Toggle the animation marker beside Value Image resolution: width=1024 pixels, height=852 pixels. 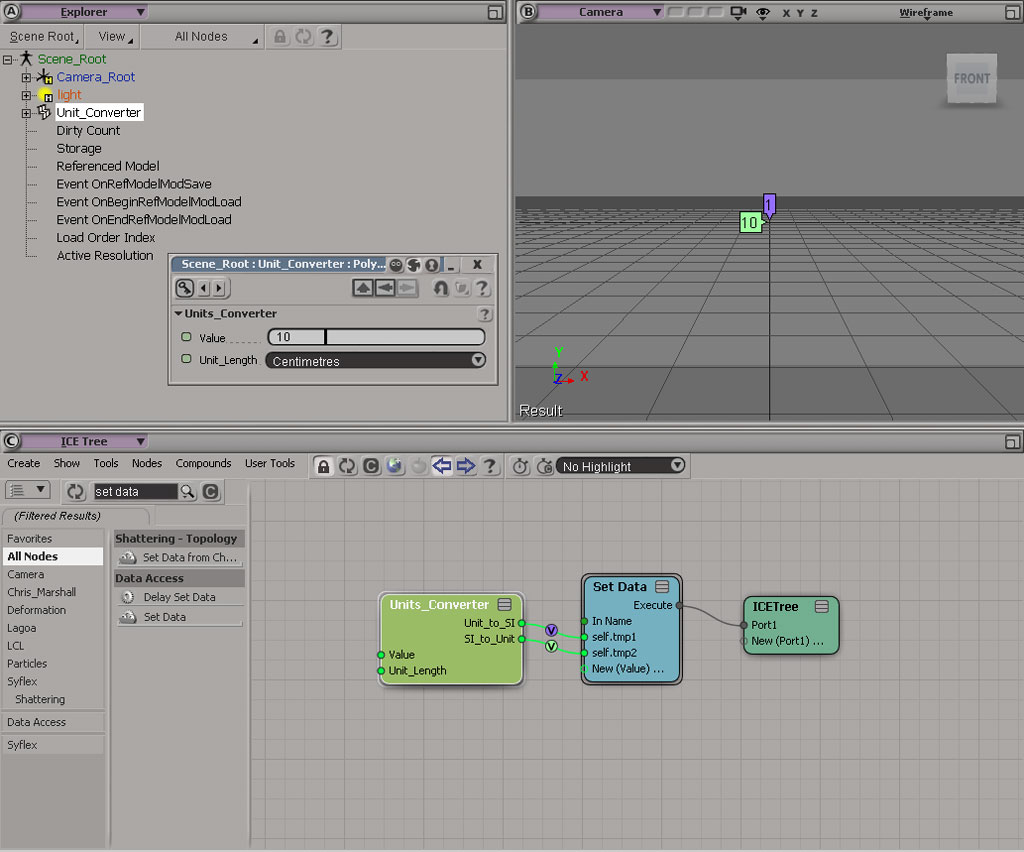pyautogui.click(x=186, y=337)
